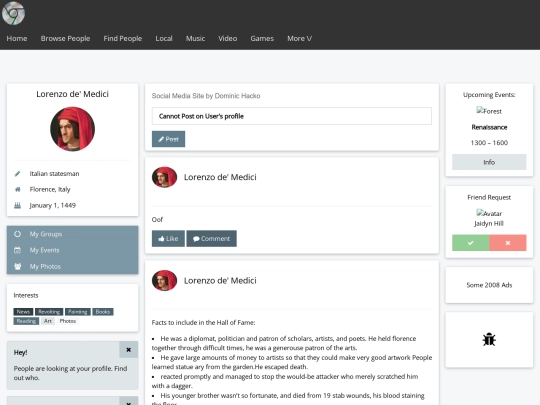The height and width of the screenshot is (405, 540).
Task: Click the users icon next to My Photos
Action: [18, 267]
